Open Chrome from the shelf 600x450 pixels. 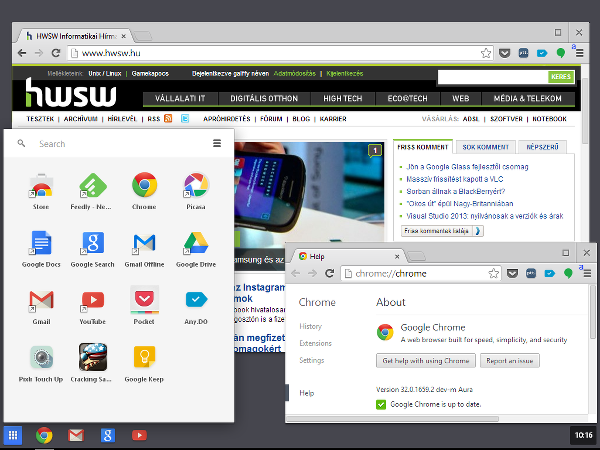[x=44, y=435]
